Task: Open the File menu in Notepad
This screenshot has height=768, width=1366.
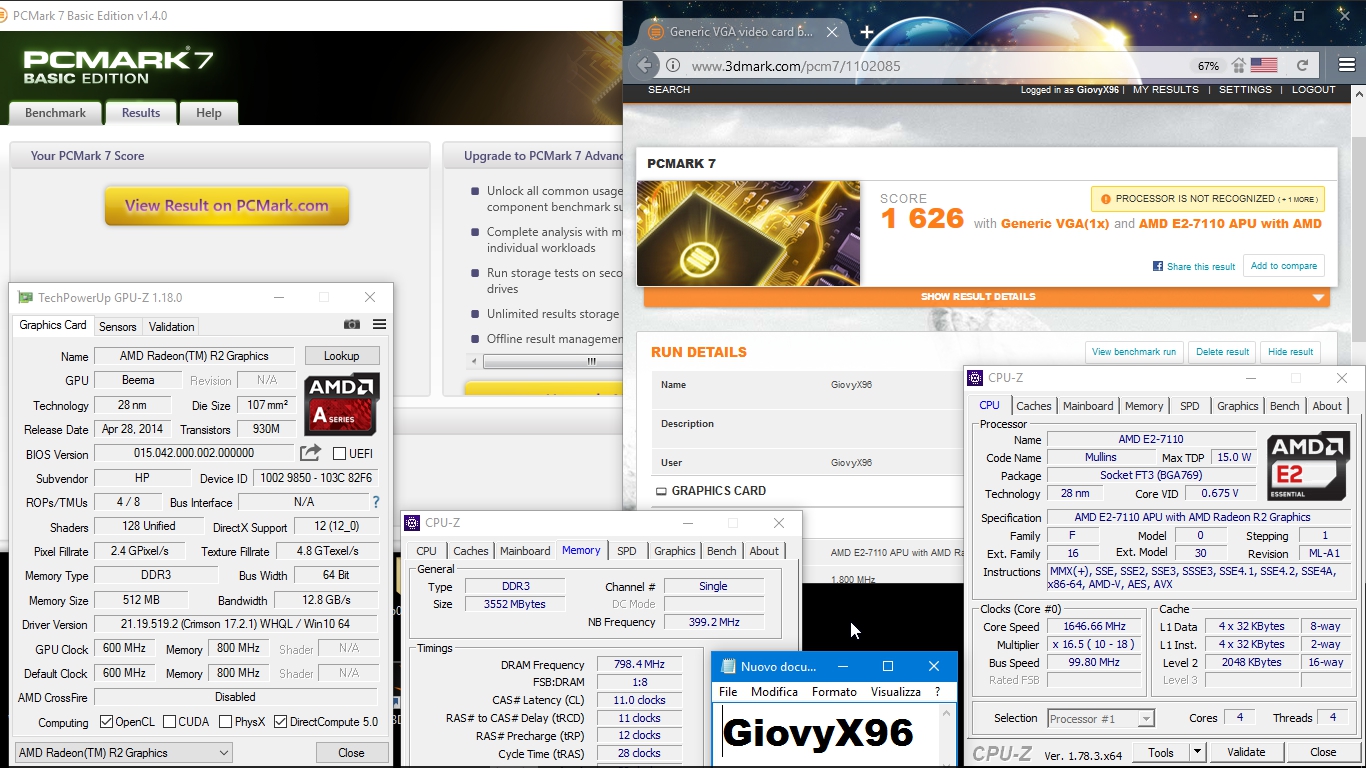Action: pos(728,692)
